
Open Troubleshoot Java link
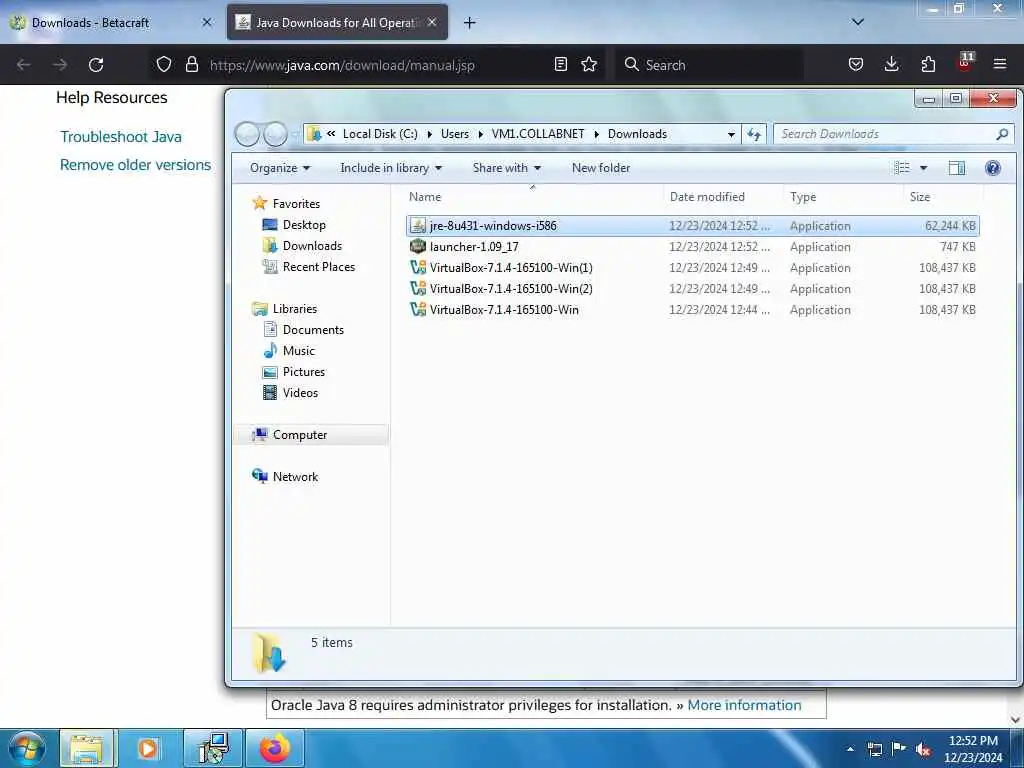pos(121,136)
